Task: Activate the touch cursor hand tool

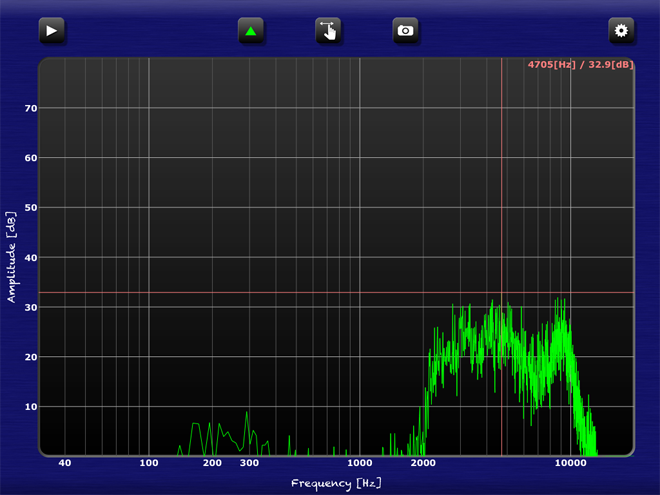Action: point(328,31)
